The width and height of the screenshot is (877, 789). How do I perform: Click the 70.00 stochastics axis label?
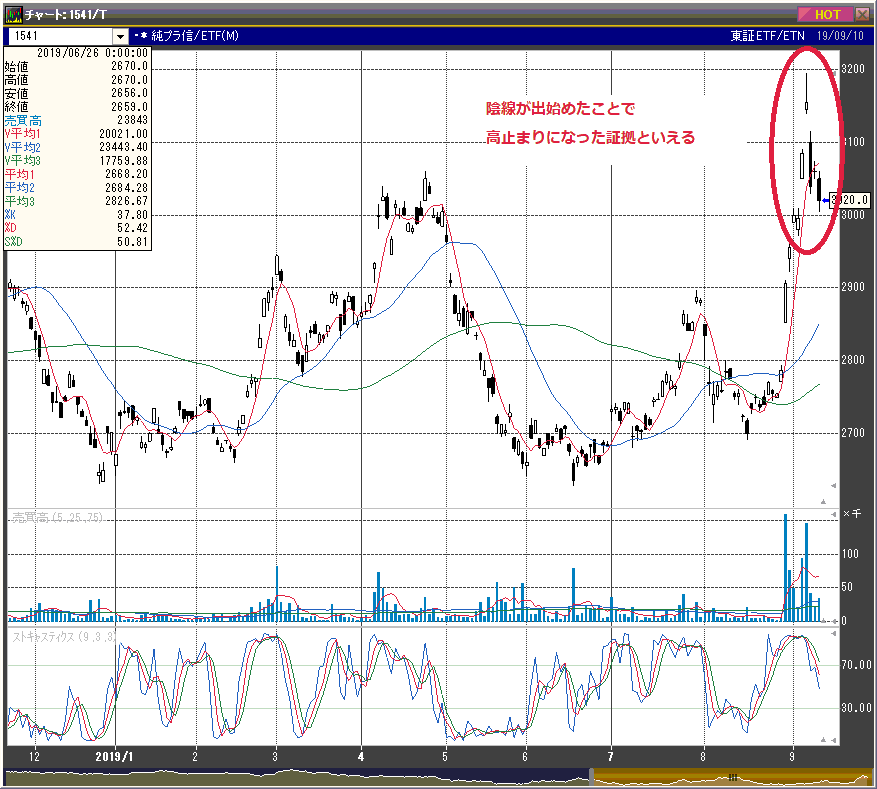[857, 665]
